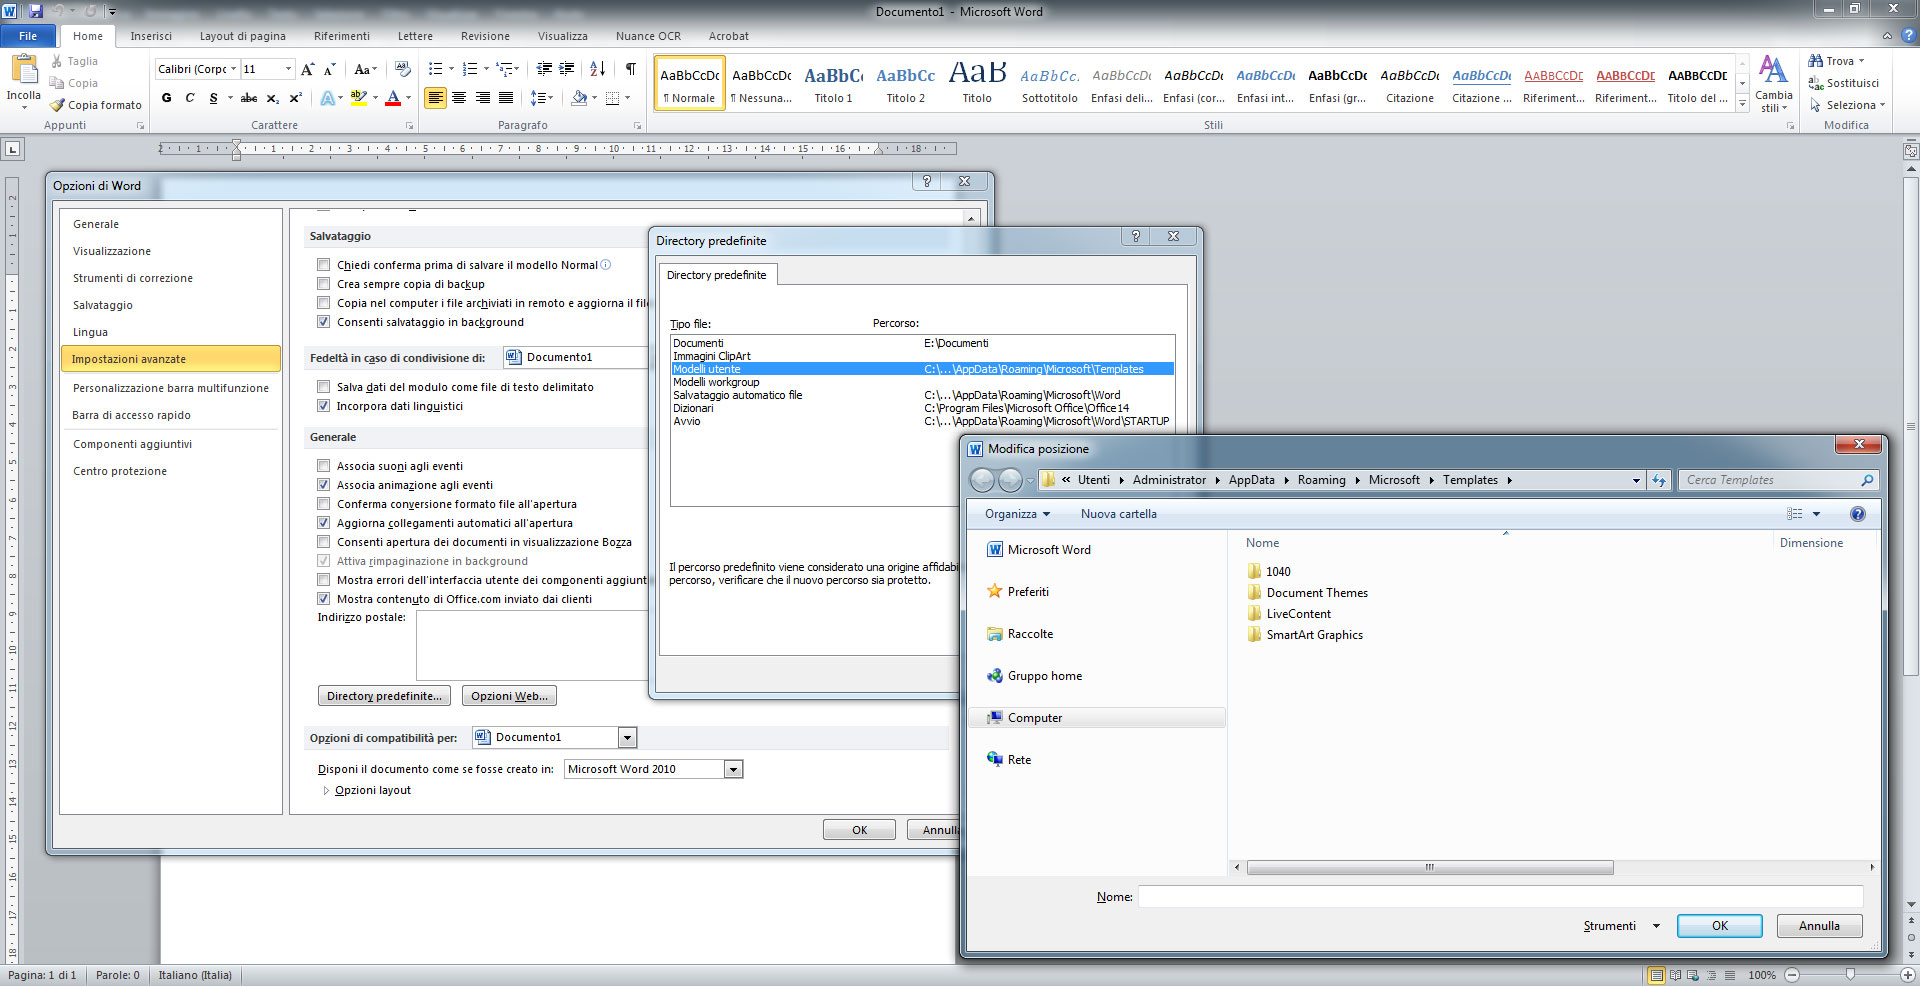Click the zoom slider in status bar
Viewport: 1920px width, 986px height.
coord(1850,974)
